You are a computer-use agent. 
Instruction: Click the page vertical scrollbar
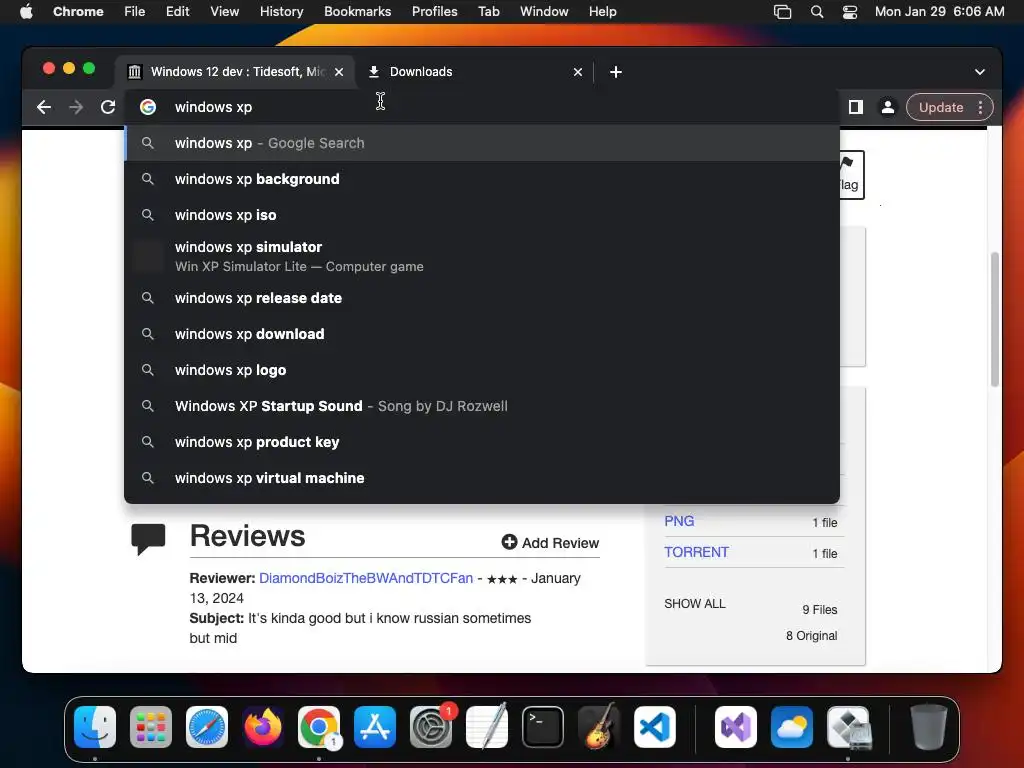point(995,319)
